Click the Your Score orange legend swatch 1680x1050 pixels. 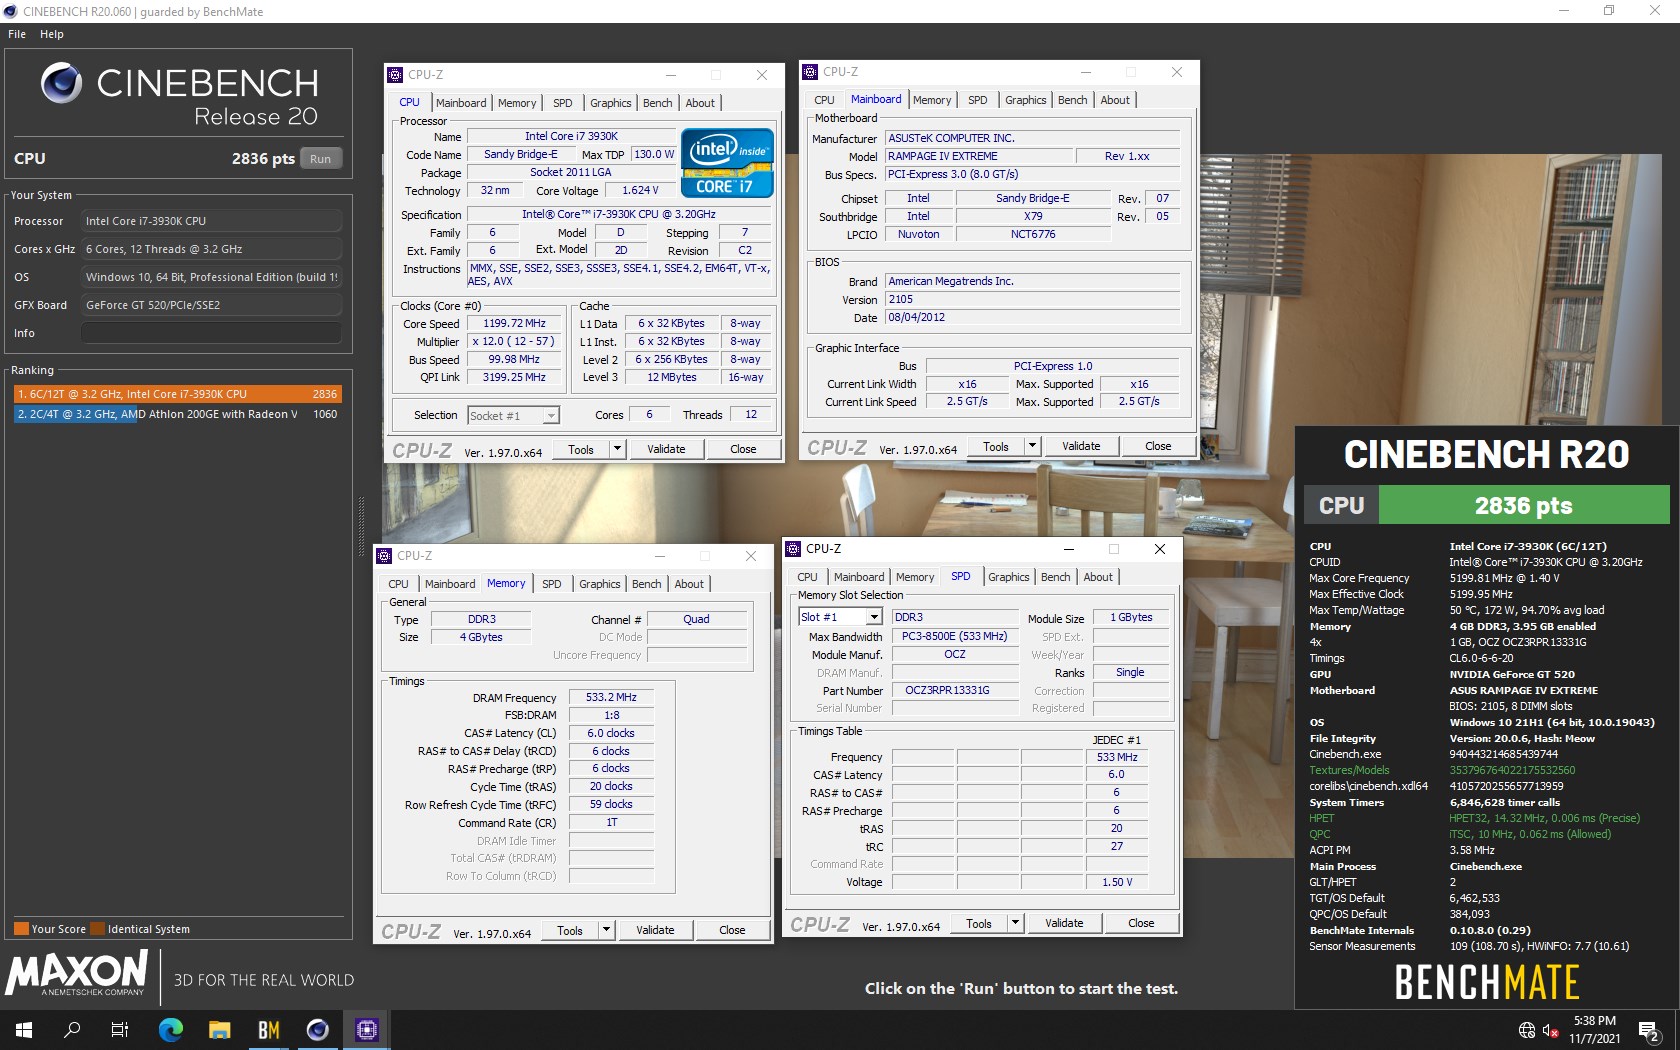21,929
